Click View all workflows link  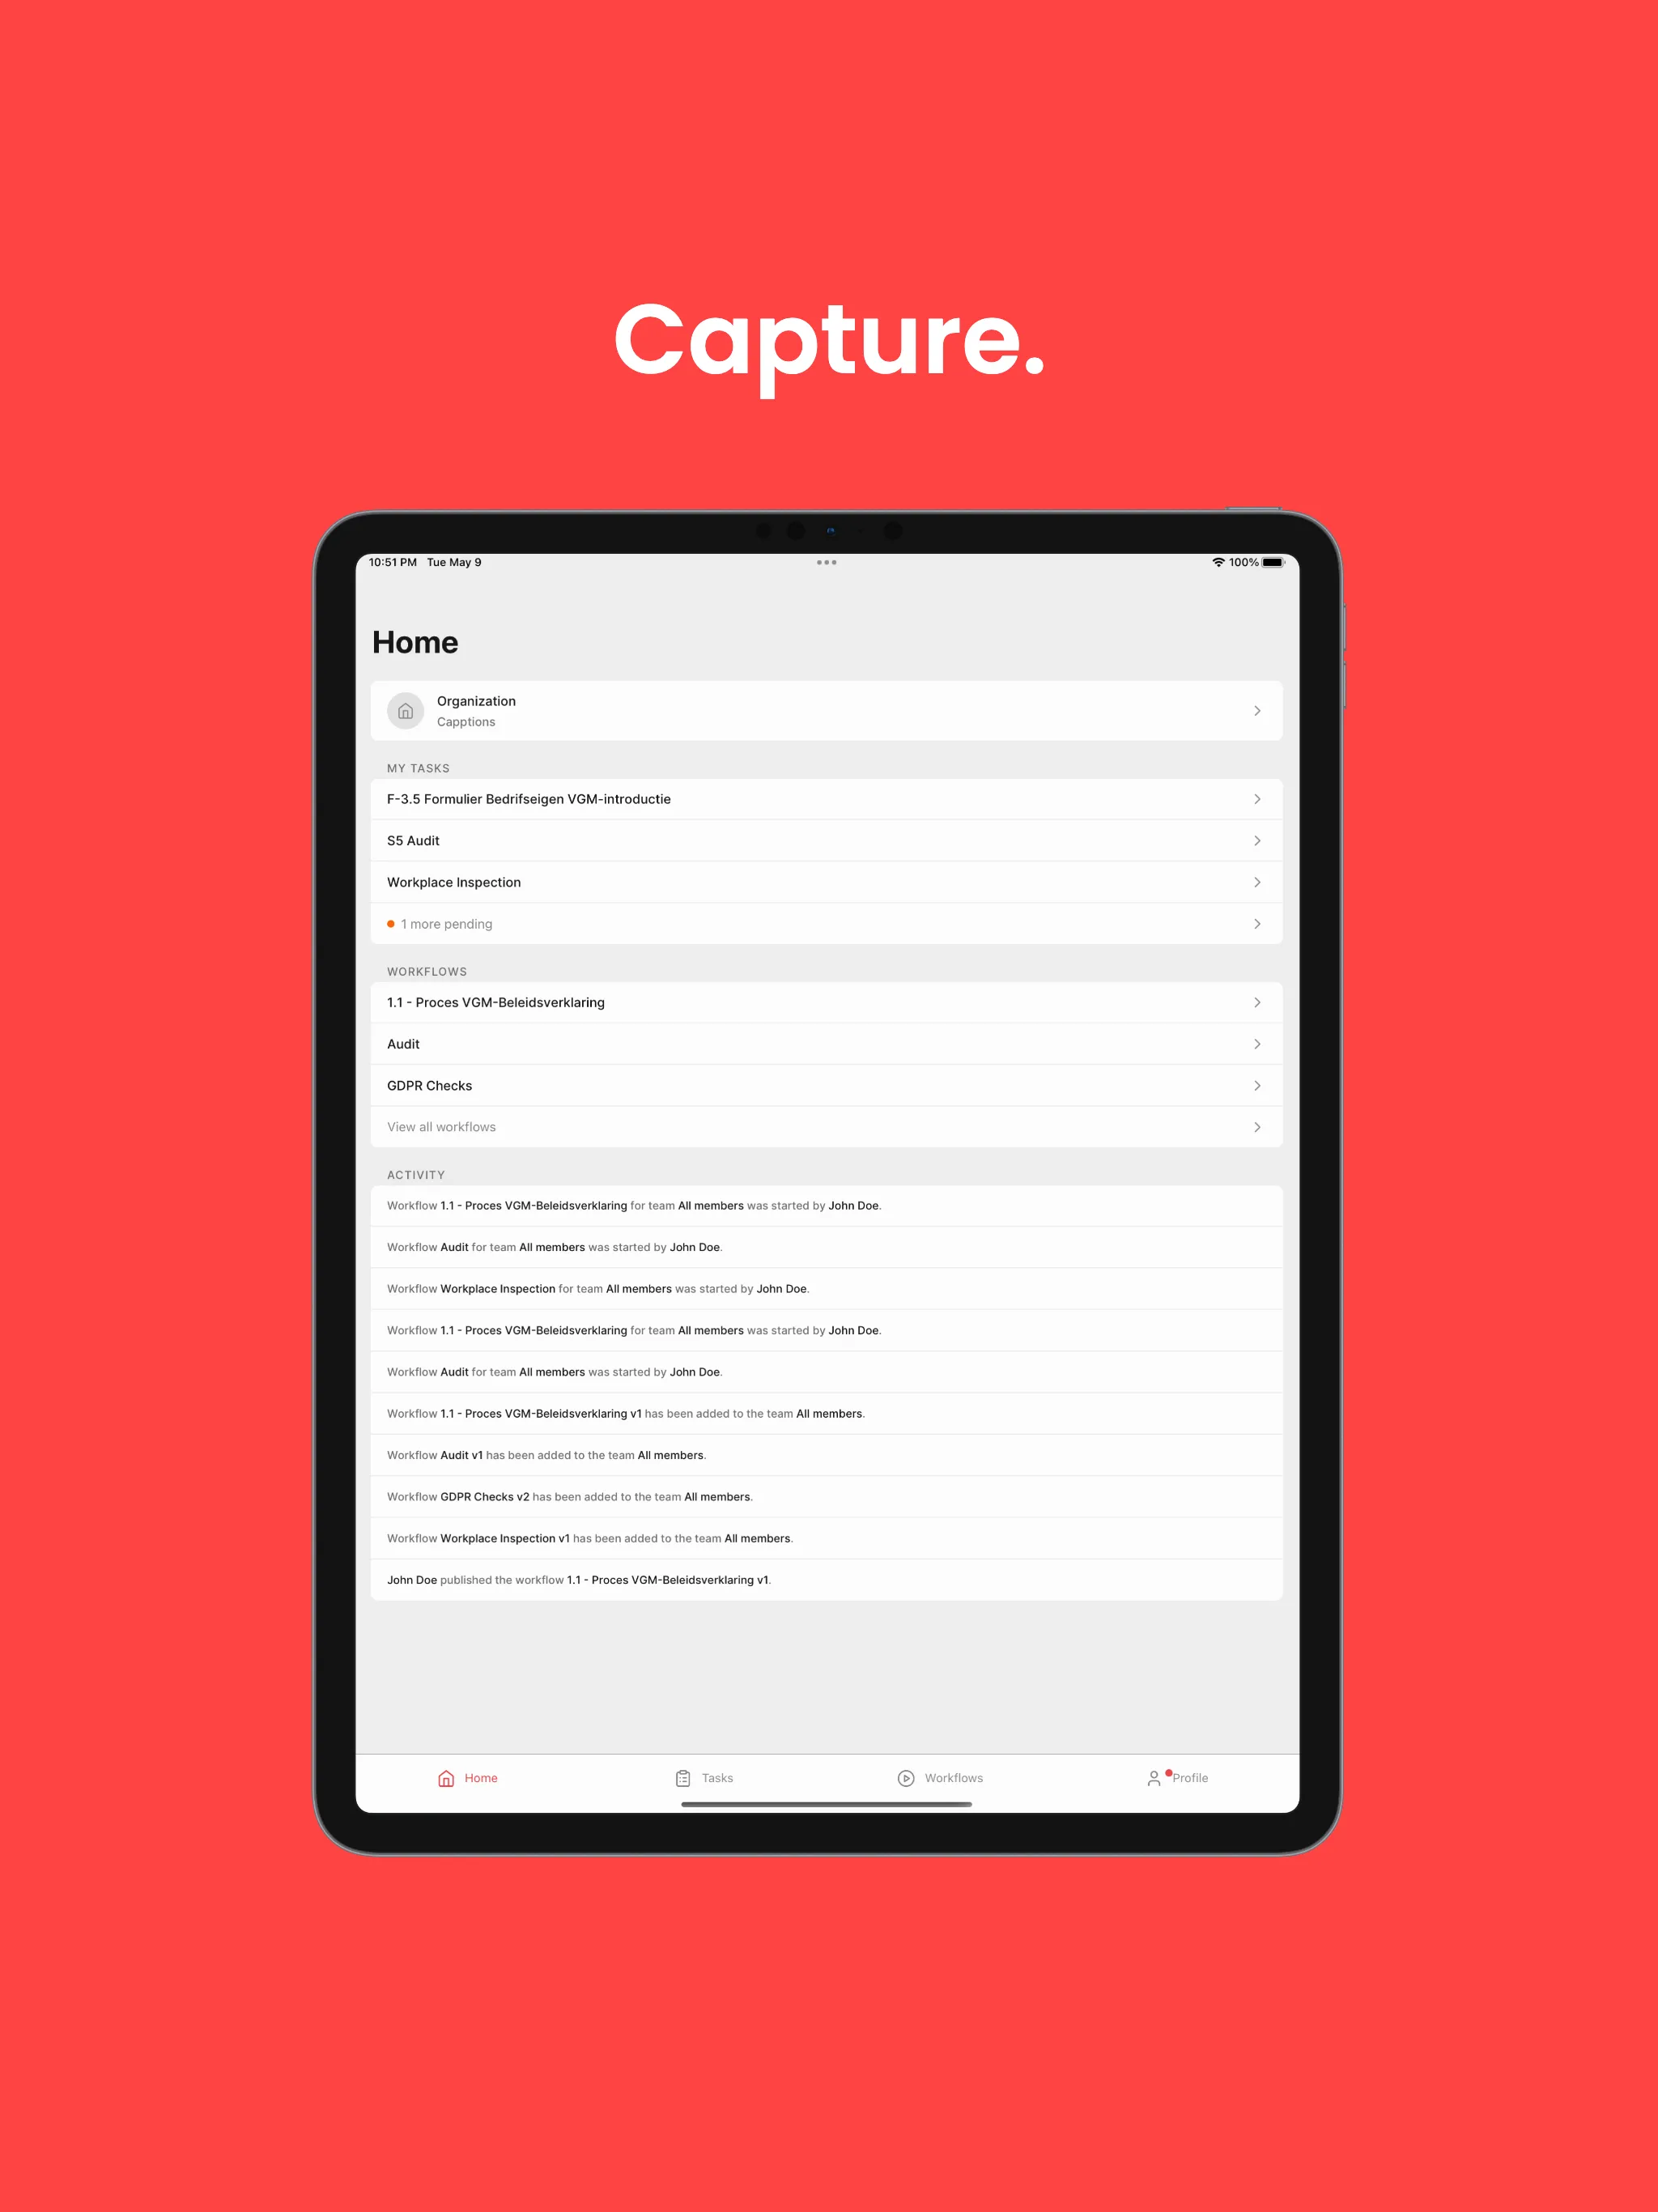(x=827, y=1124)
